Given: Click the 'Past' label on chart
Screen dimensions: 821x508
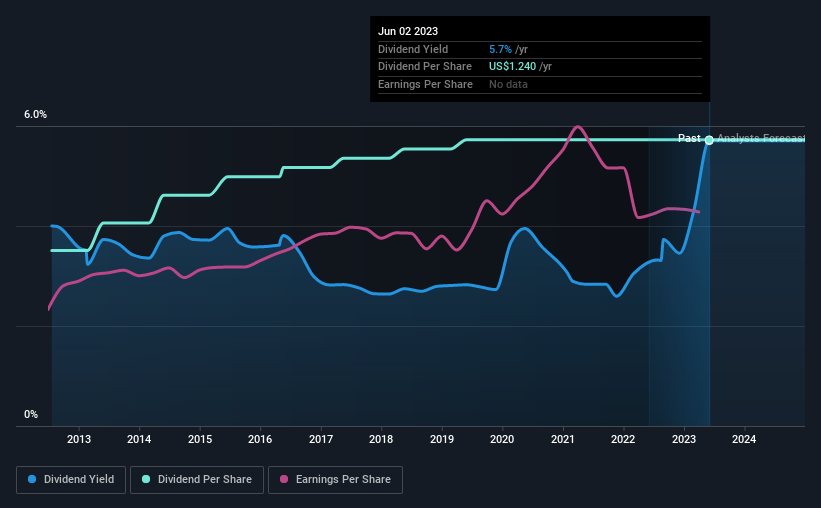Looking at the screenshot, I should (x=689, y=138).
